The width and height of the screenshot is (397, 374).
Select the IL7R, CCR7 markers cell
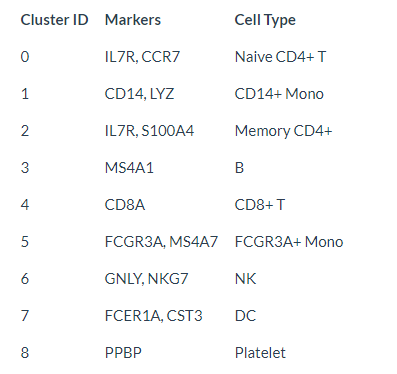pyautogui.click(x=142, y=57)
